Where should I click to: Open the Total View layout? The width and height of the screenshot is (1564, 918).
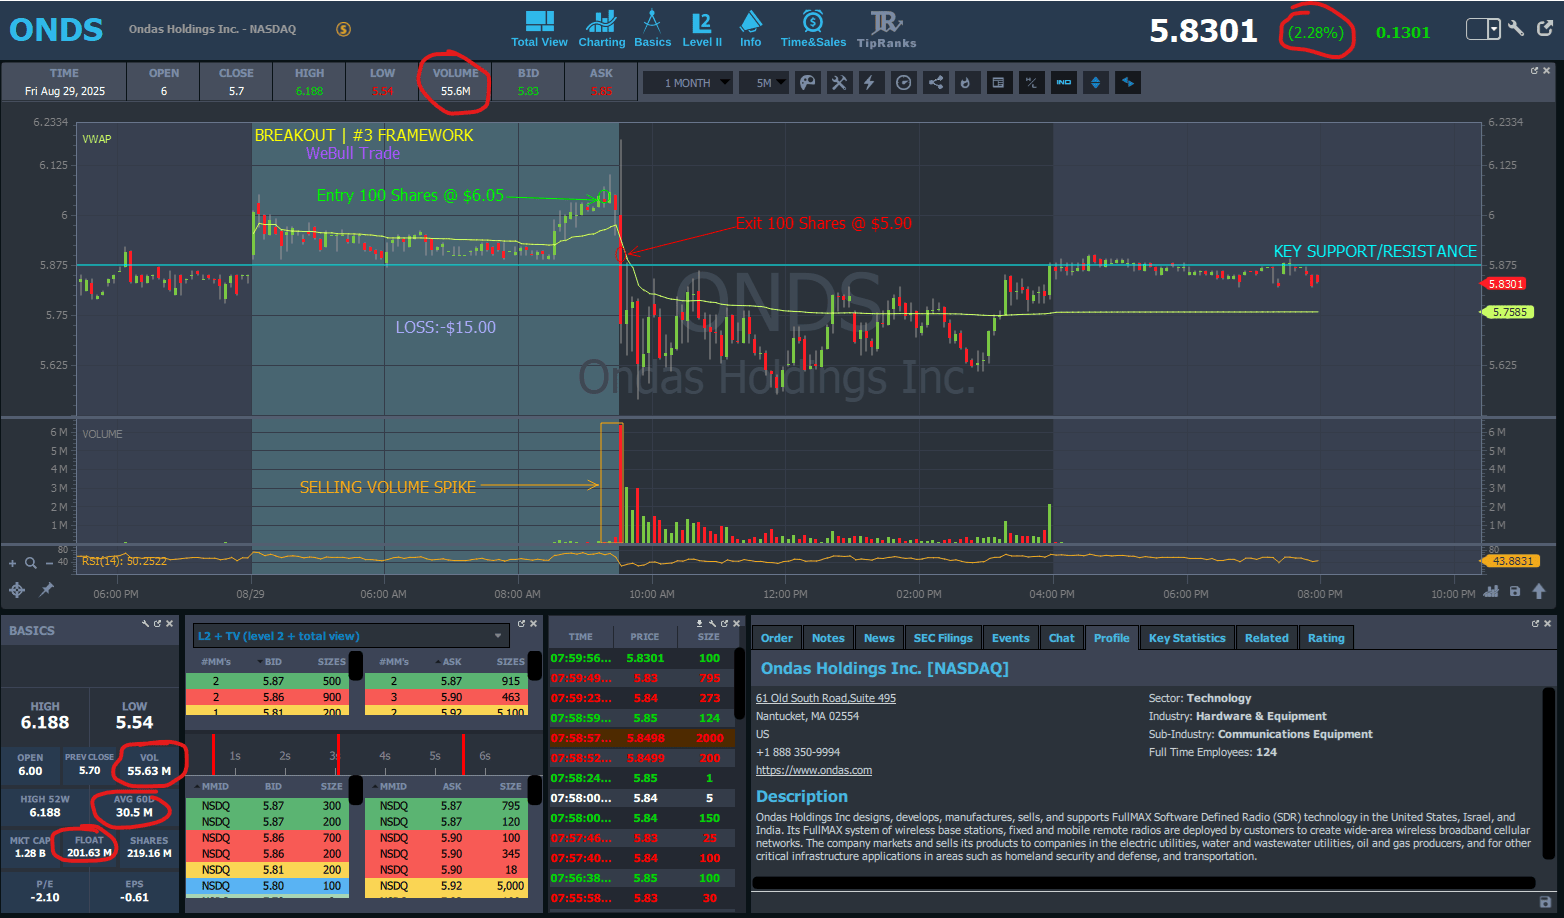(539, 29)
